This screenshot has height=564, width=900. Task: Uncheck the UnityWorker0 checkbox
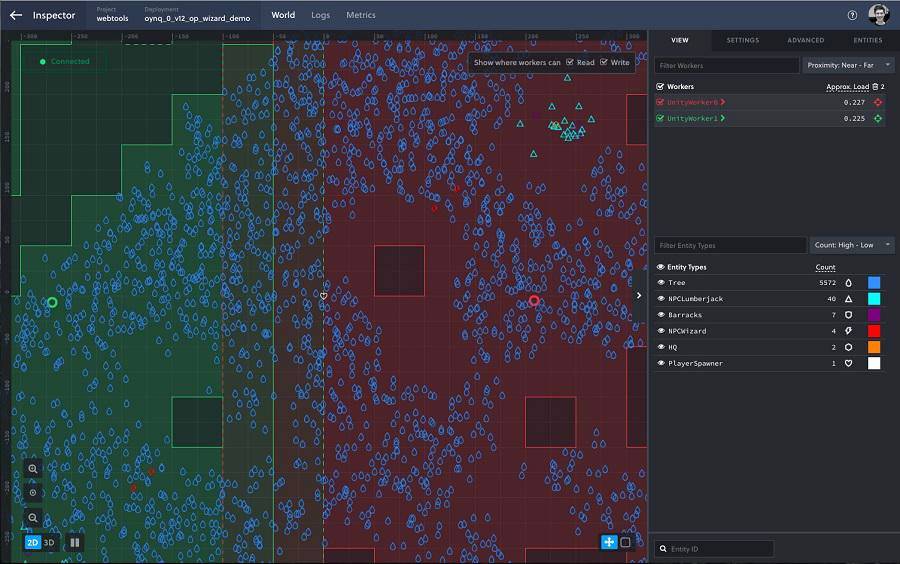[660, 102]
